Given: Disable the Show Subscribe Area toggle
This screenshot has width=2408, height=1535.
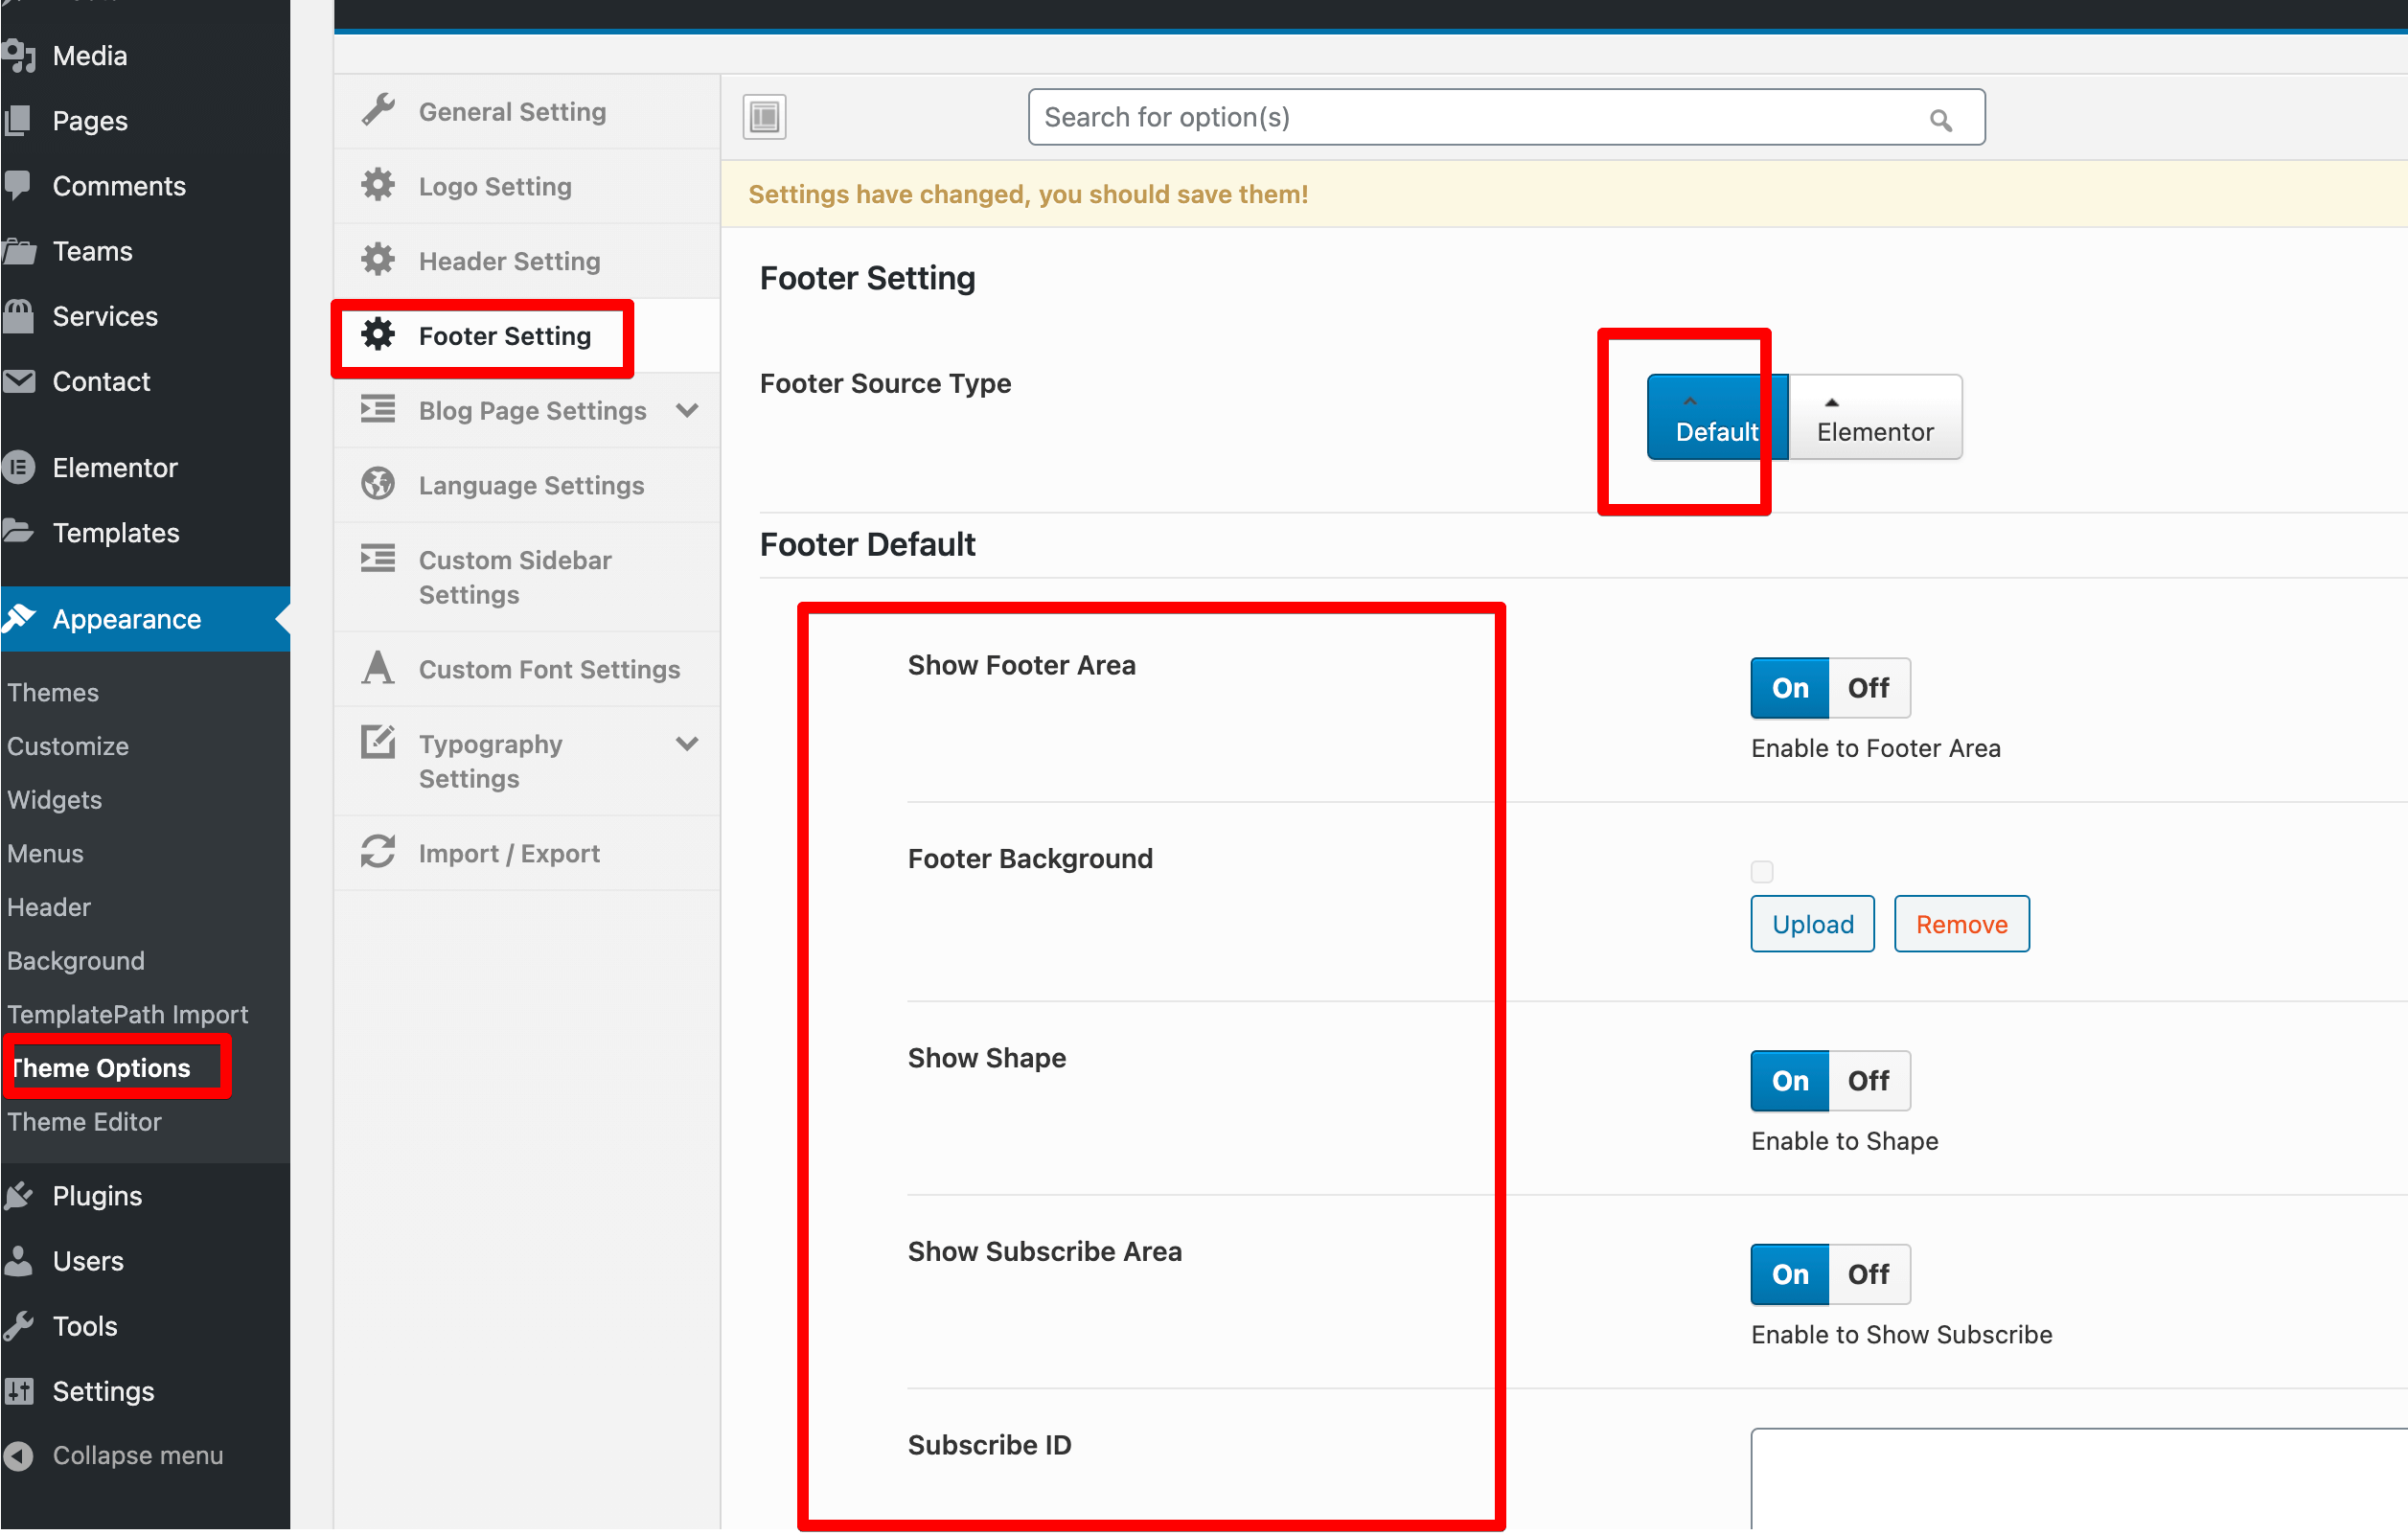Looking at the screenshot, I should point(1868,1274).
